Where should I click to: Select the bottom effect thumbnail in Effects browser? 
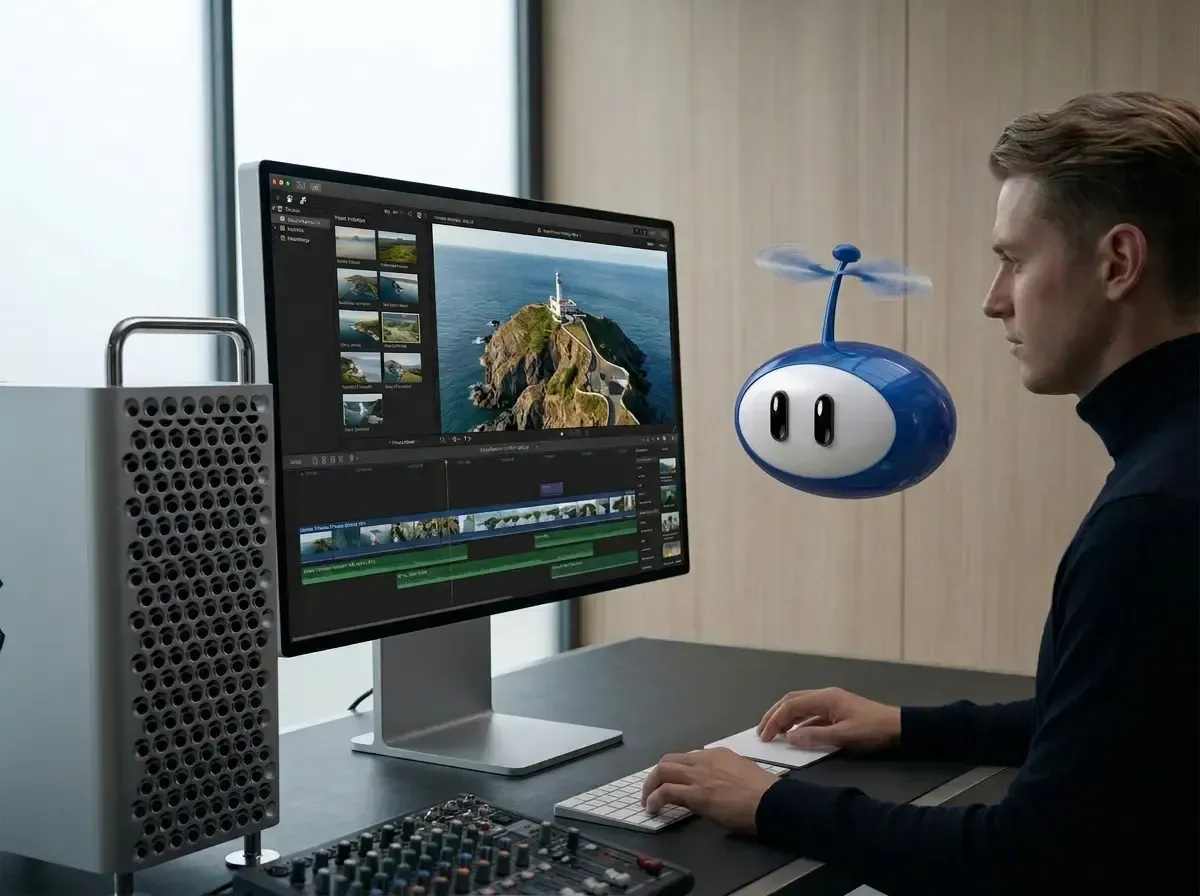672,549
